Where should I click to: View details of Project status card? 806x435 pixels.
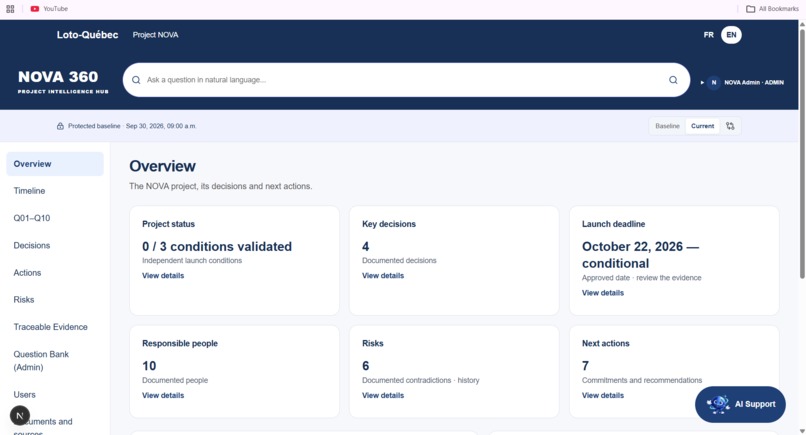coord(163,276)
